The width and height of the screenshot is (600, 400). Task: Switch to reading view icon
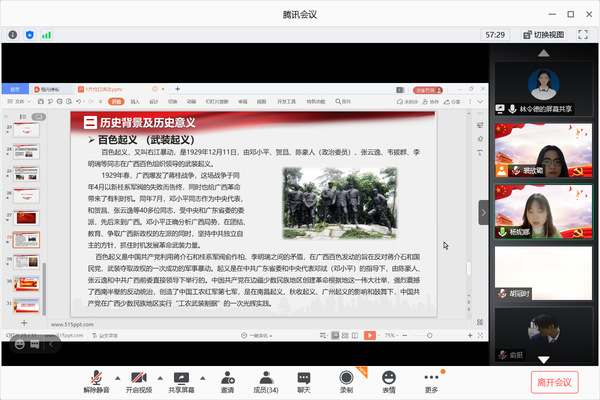coord(355,335)
